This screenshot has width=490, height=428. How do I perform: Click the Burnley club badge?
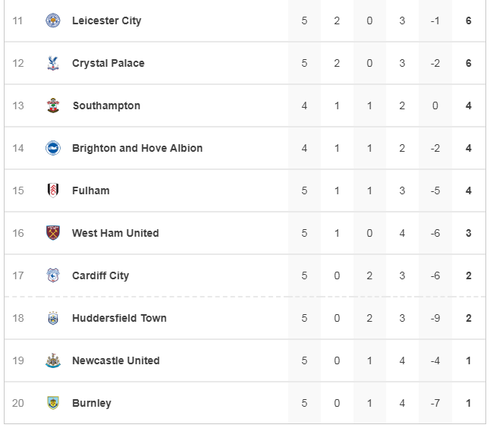[53, 403]
